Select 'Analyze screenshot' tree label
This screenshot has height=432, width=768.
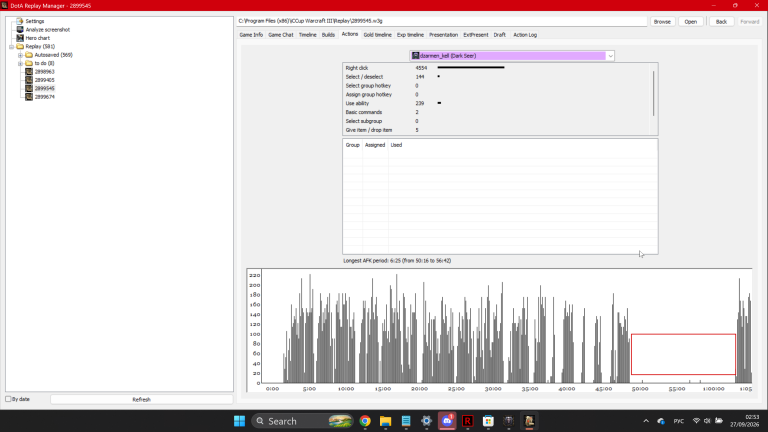pyautogui.click(x=48, y=29)
